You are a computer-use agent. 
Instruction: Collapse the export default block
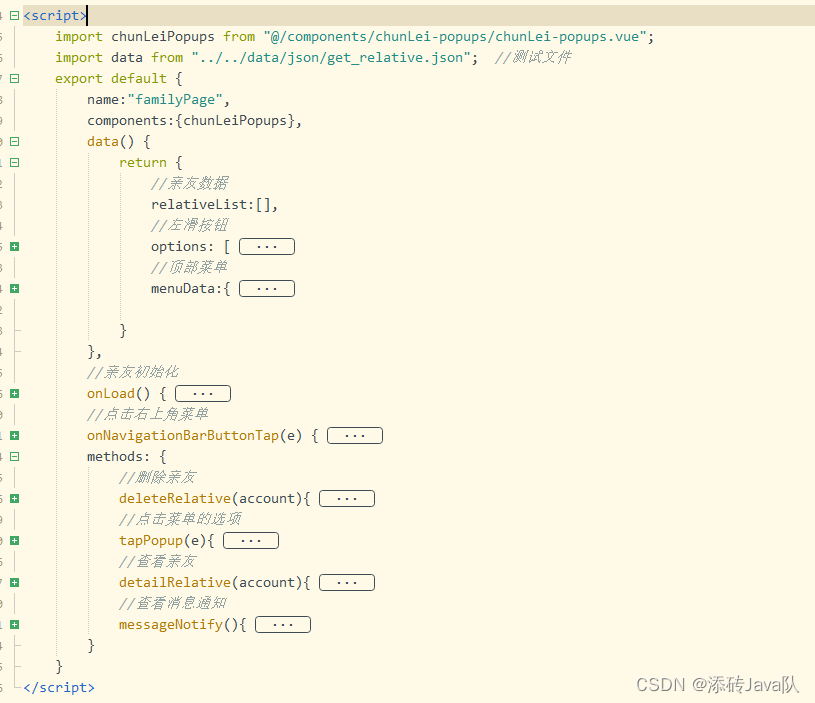click(15, 78)
